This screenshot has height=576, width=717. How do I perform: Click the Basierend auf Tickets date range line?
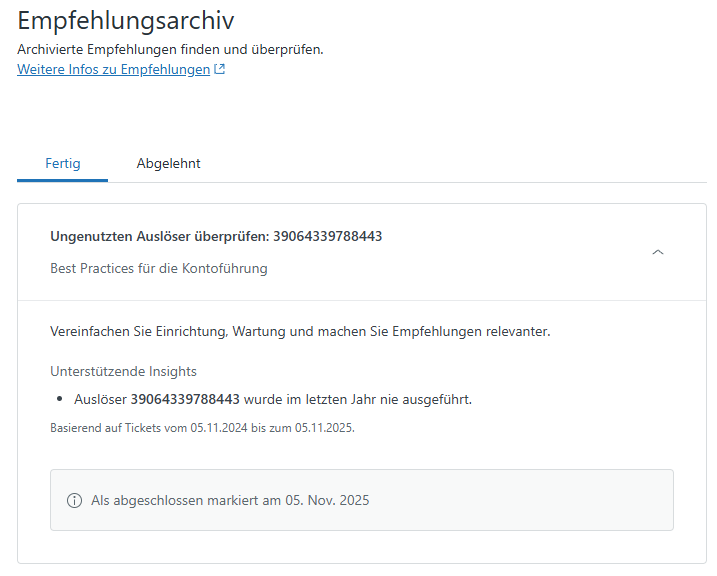(x=202, y=428)
